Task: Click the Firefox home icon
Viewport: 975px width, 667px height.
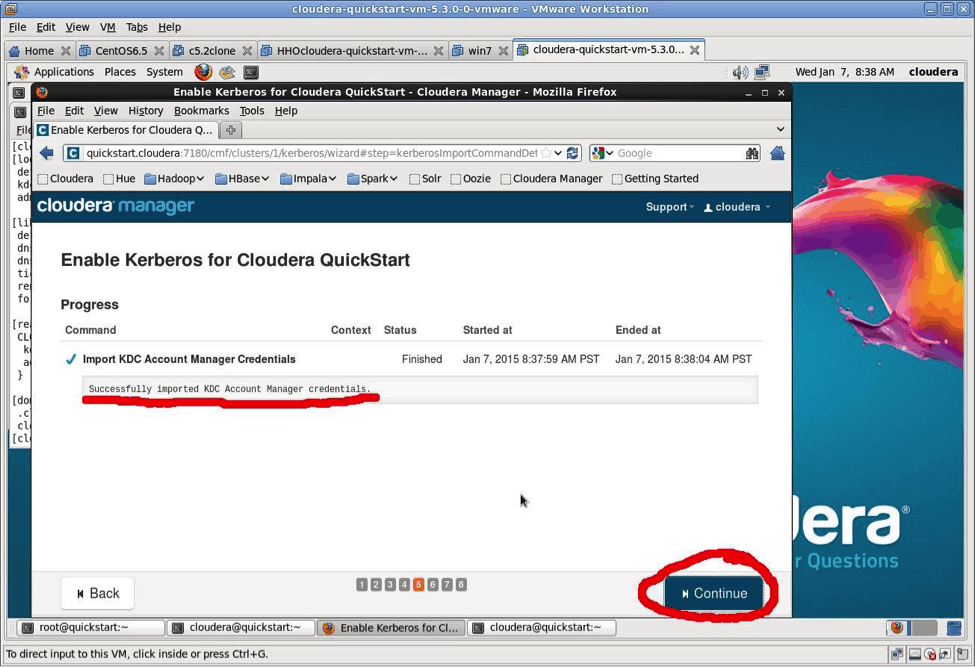Action: [x=777, y=153]
